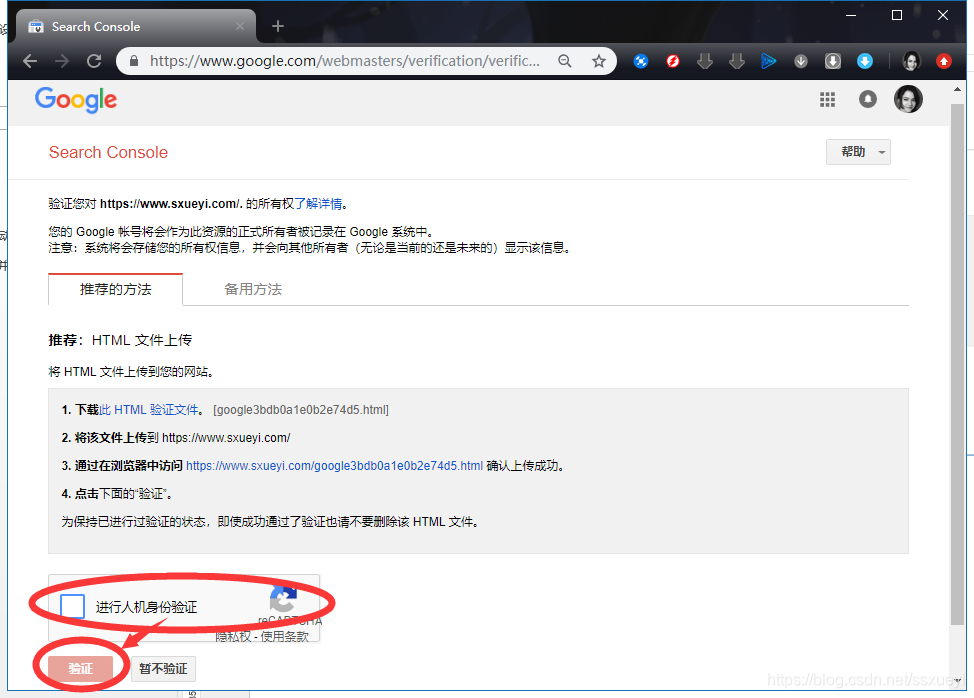This screenshot has width=974, height=698.
Task: Open the red lightning extension icon
Action: pyautogui.click(x=673, y=61)
